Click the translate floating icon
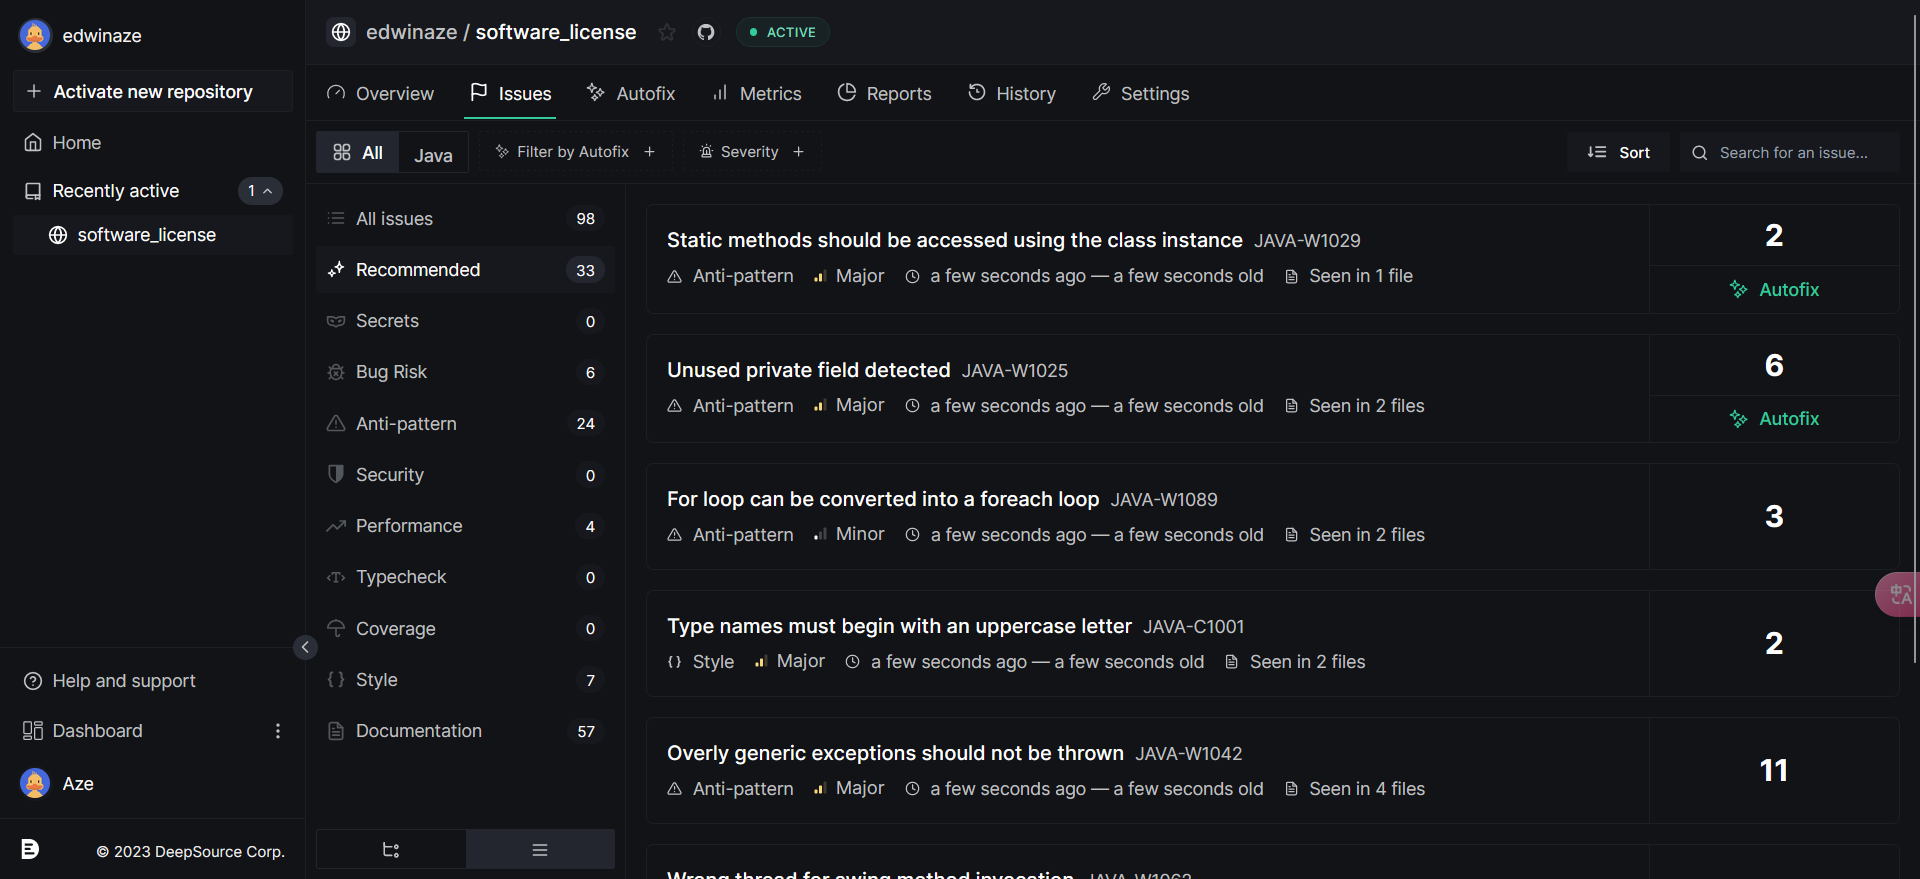 [1899, 595]
